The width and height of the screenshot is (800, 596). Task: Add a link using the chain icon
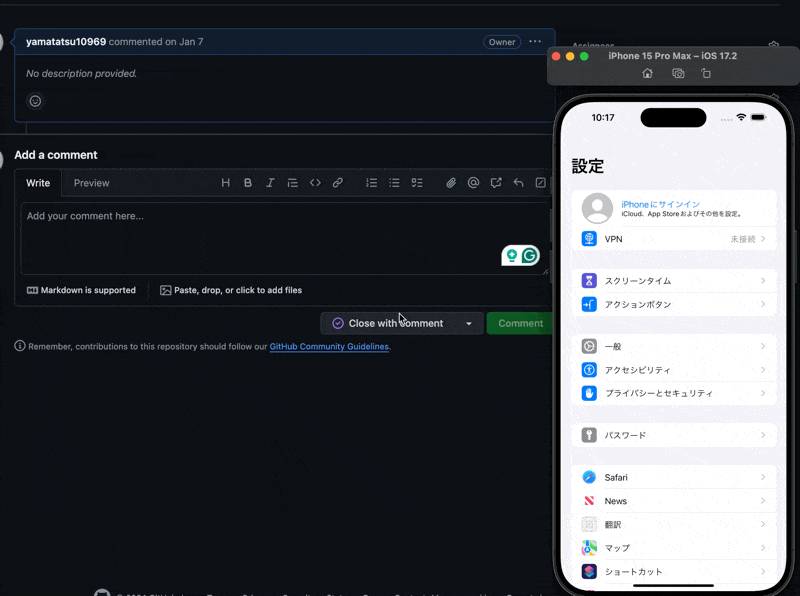(x=338, y=183)
